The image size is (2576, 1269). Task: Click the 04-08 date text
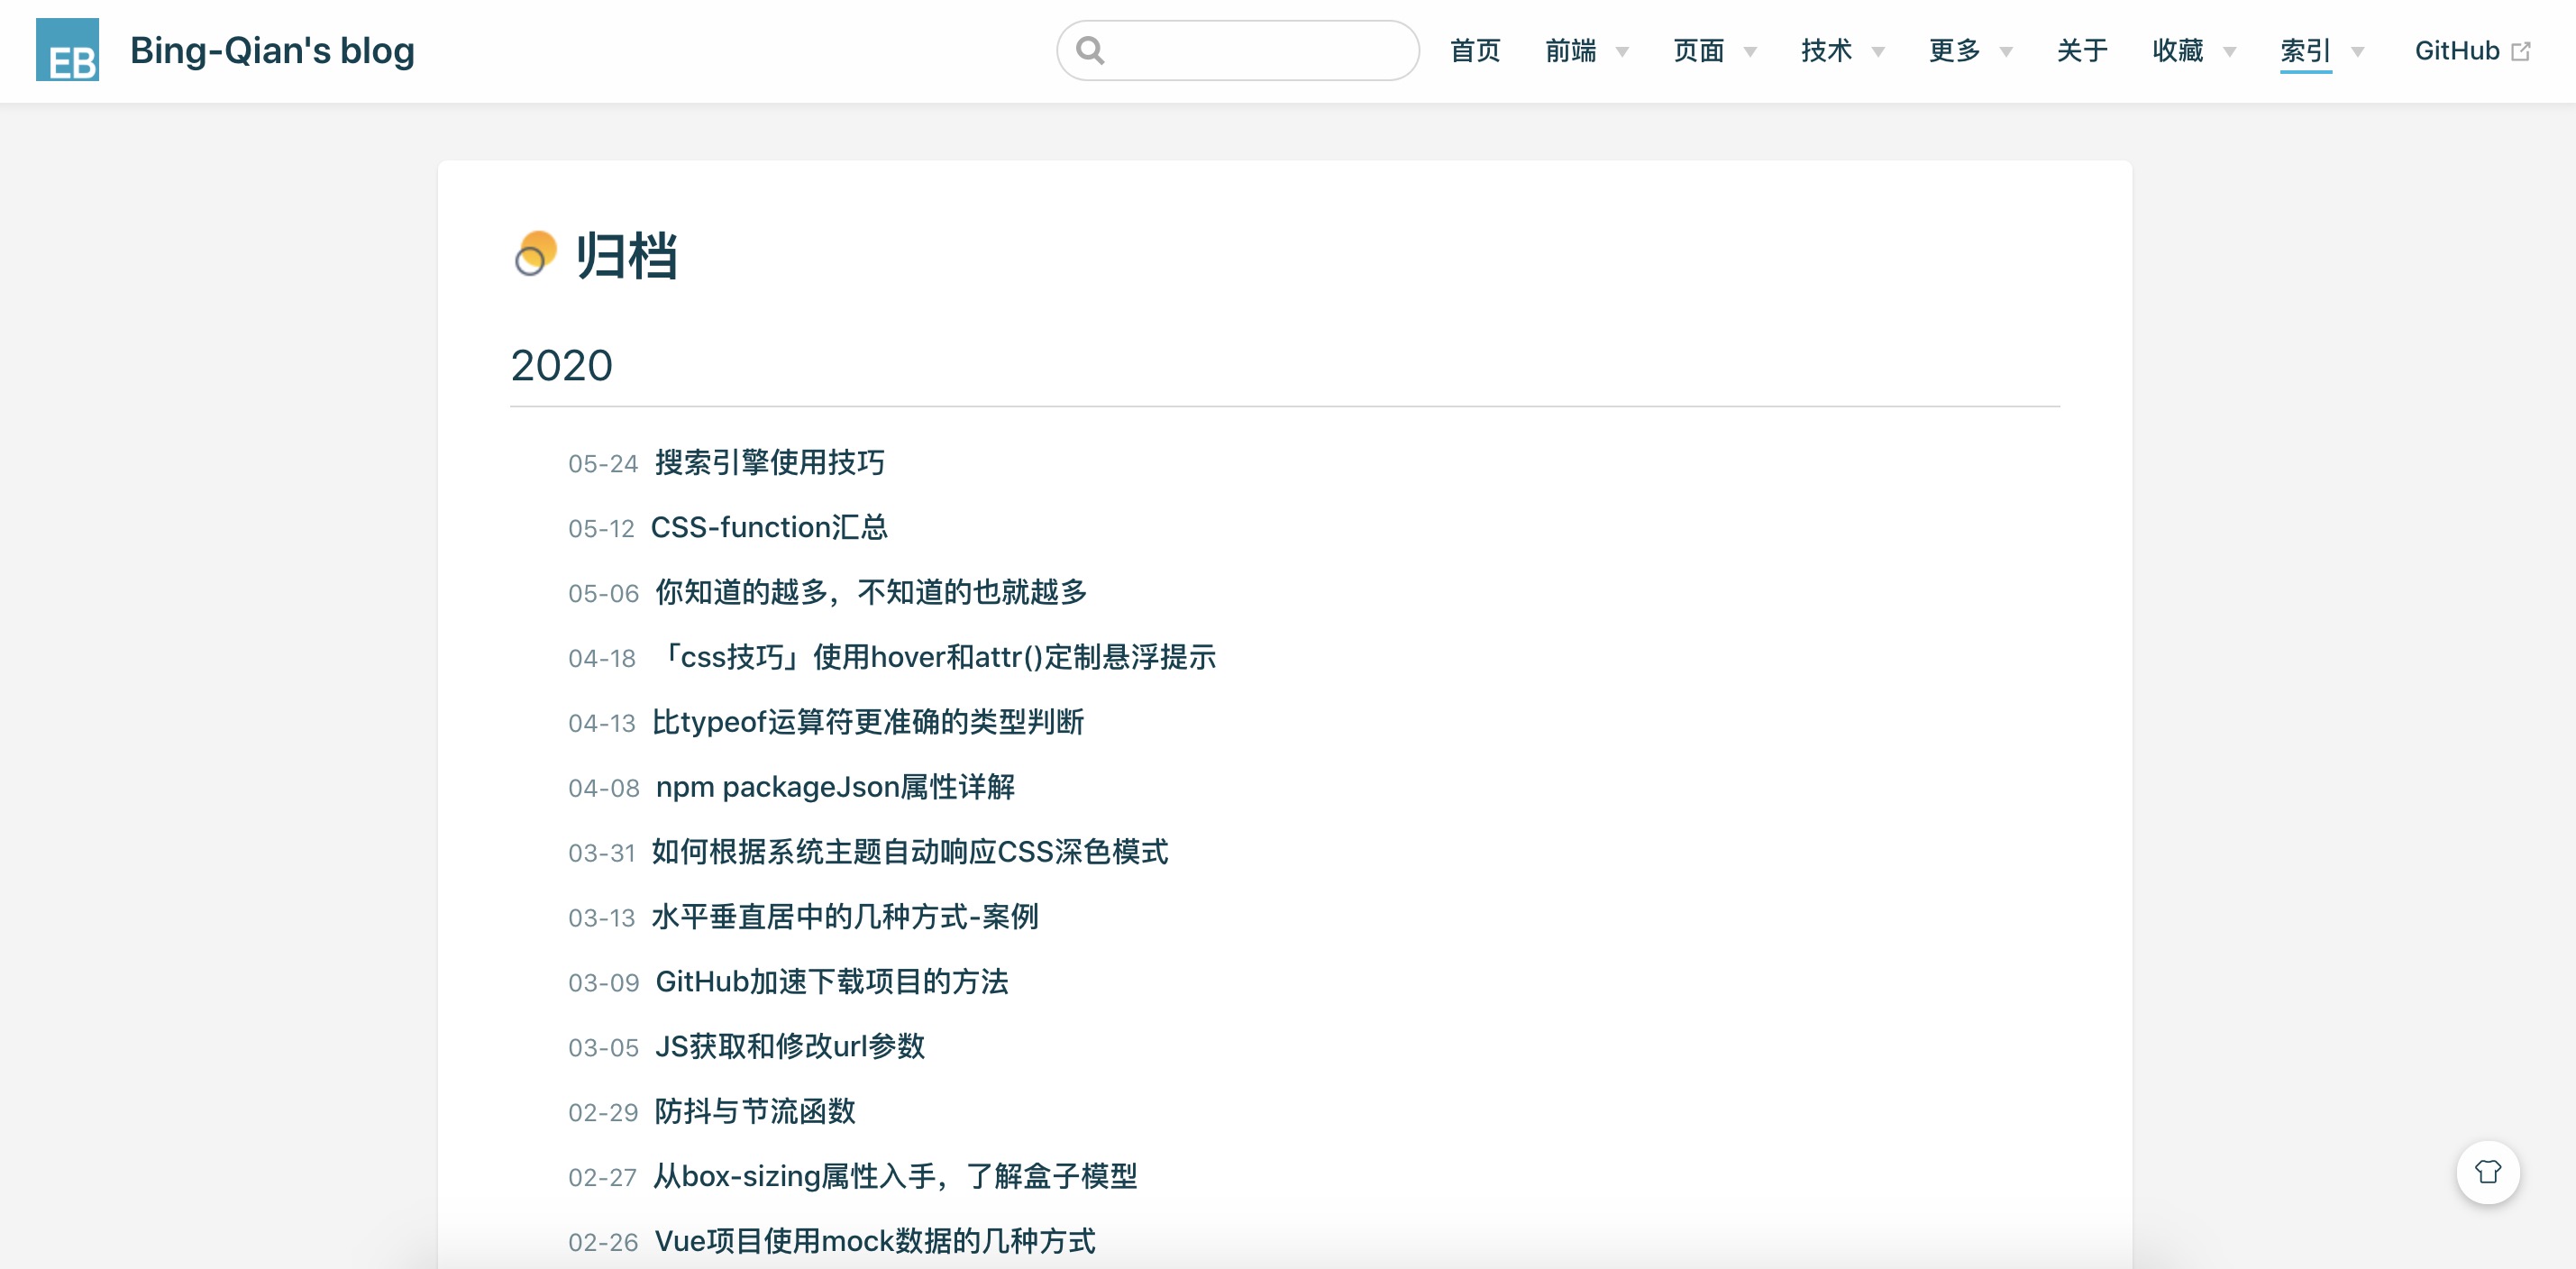(x=603, y=789)
